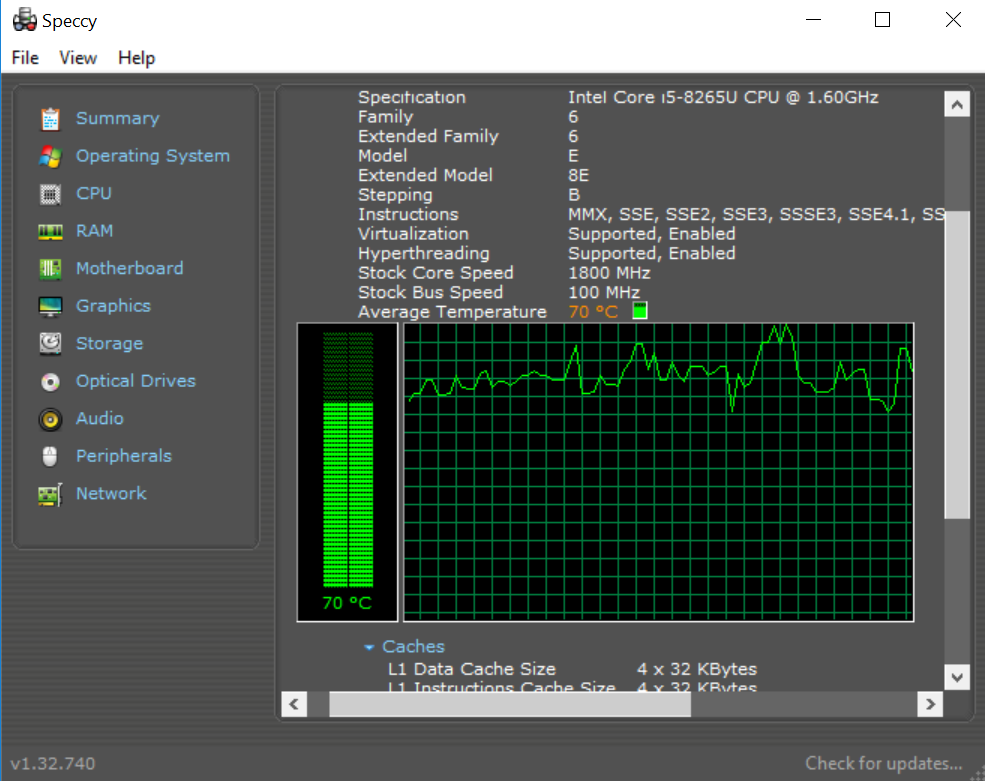Click the Stock Bus Speed 100 MHz value
Viewport: 985px width, 781px height.
[x=604, y=292]
